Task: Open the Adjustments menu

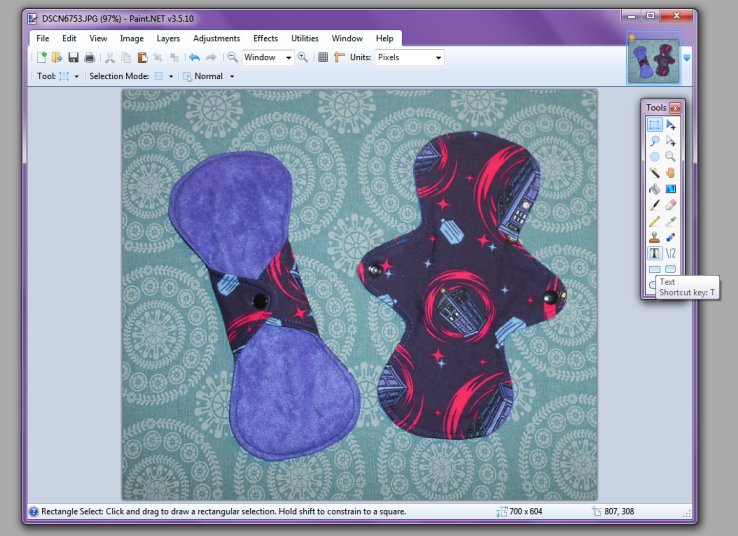Action: [x=216, y=38]
